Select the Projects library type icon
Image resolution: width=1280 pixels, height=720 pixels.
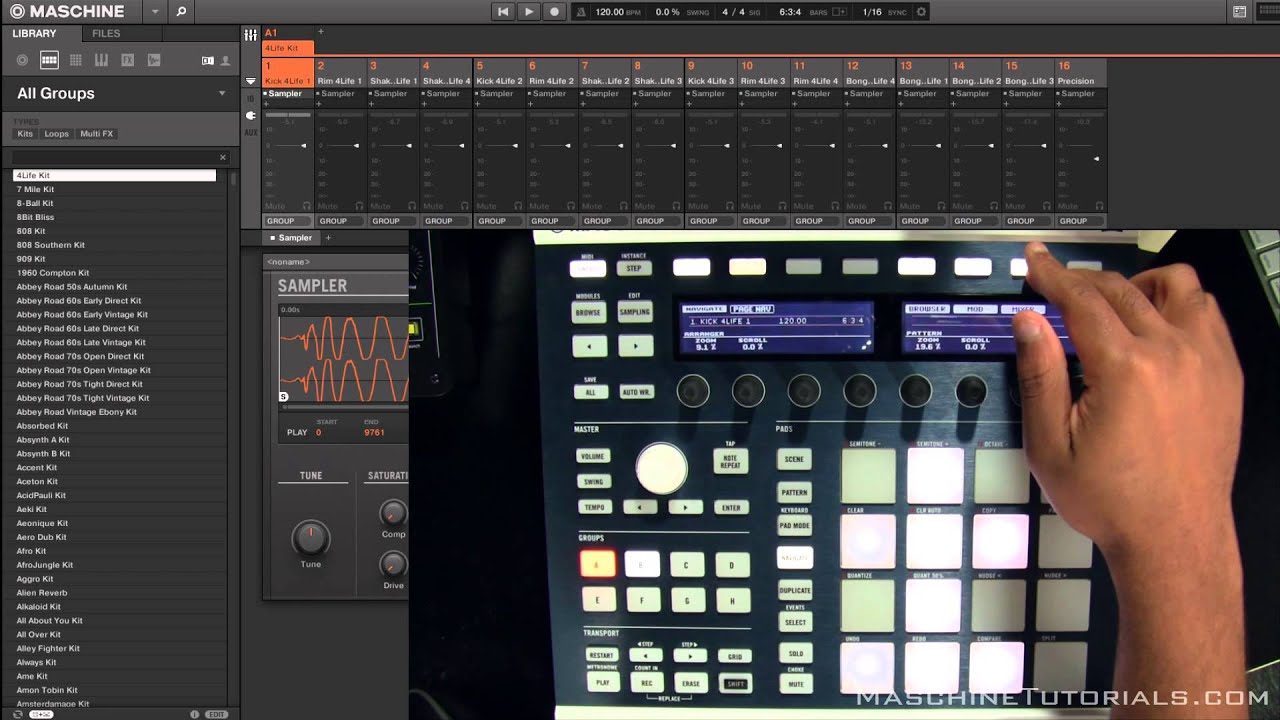[x=22, y=61]
